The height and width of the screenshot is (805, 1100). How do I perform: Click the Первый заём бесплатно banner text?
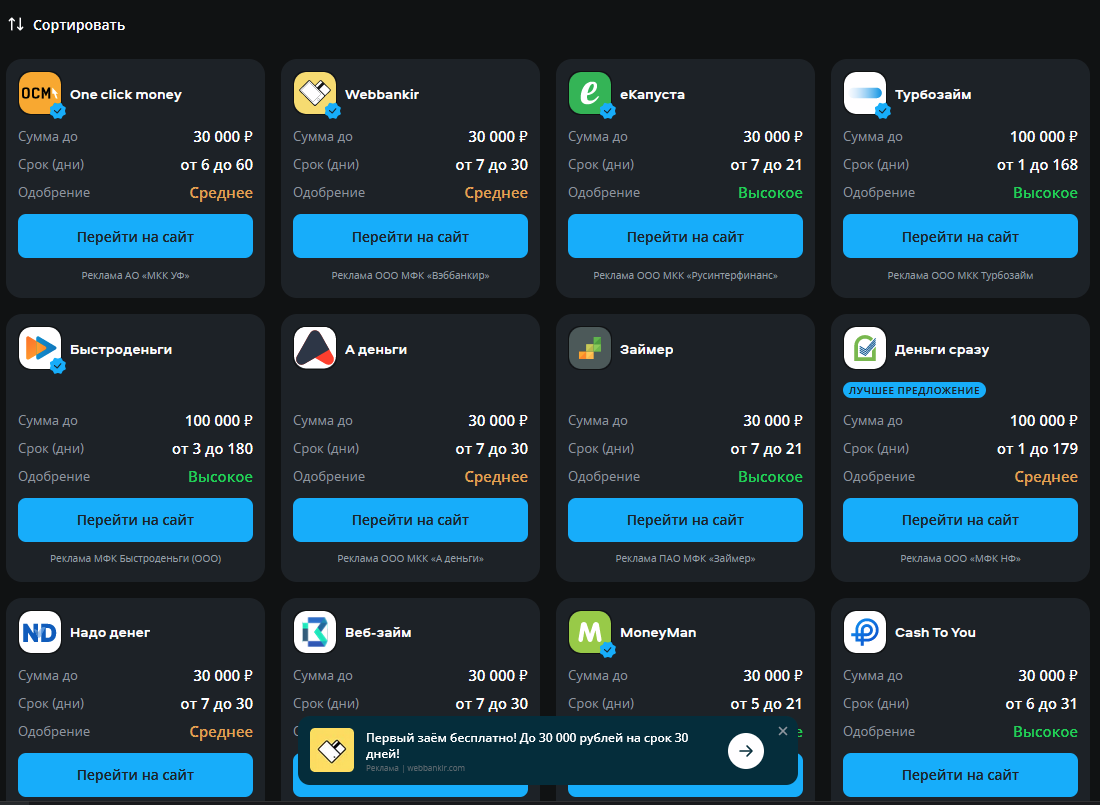tap(527, 745)
